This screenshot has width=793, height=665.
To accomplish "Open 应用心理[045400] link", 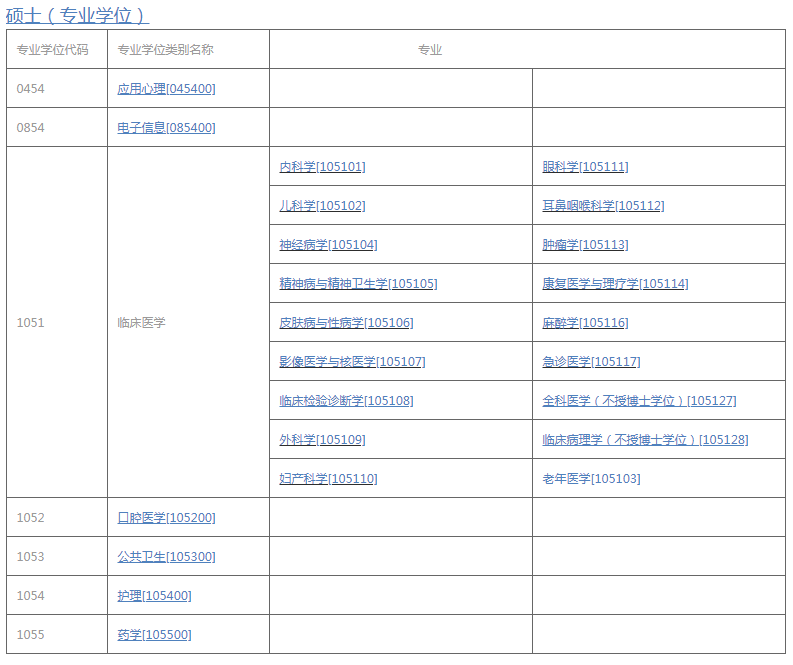I will (x=166, y=88).
